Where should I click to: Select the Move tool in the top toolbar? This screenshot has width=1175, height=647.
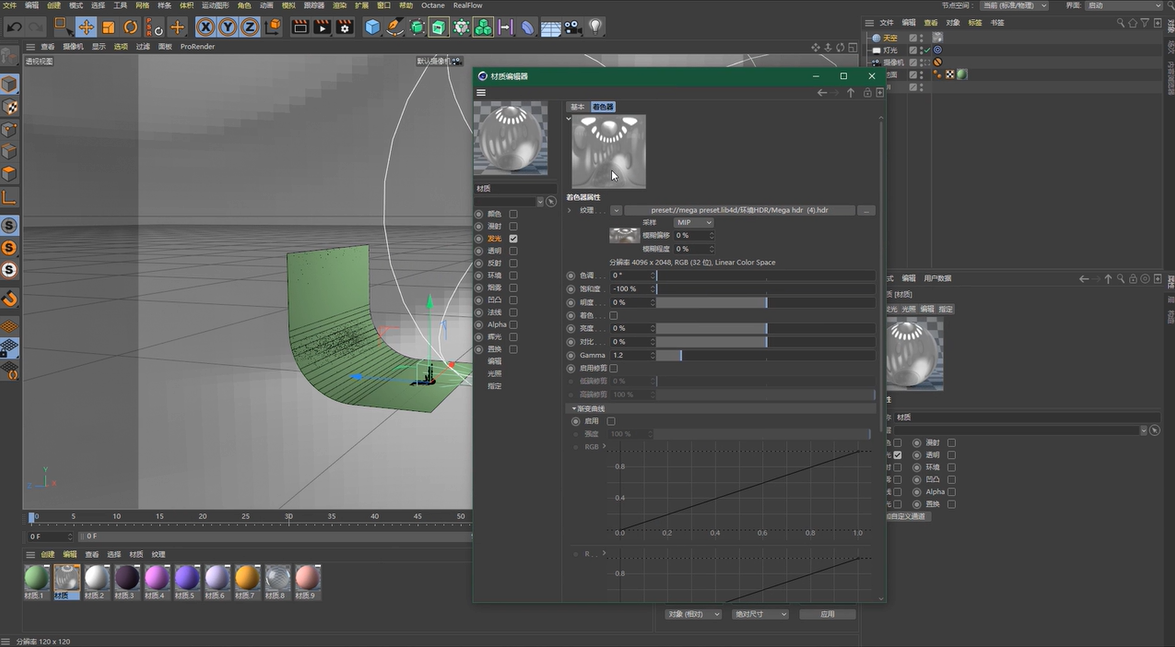86,27
